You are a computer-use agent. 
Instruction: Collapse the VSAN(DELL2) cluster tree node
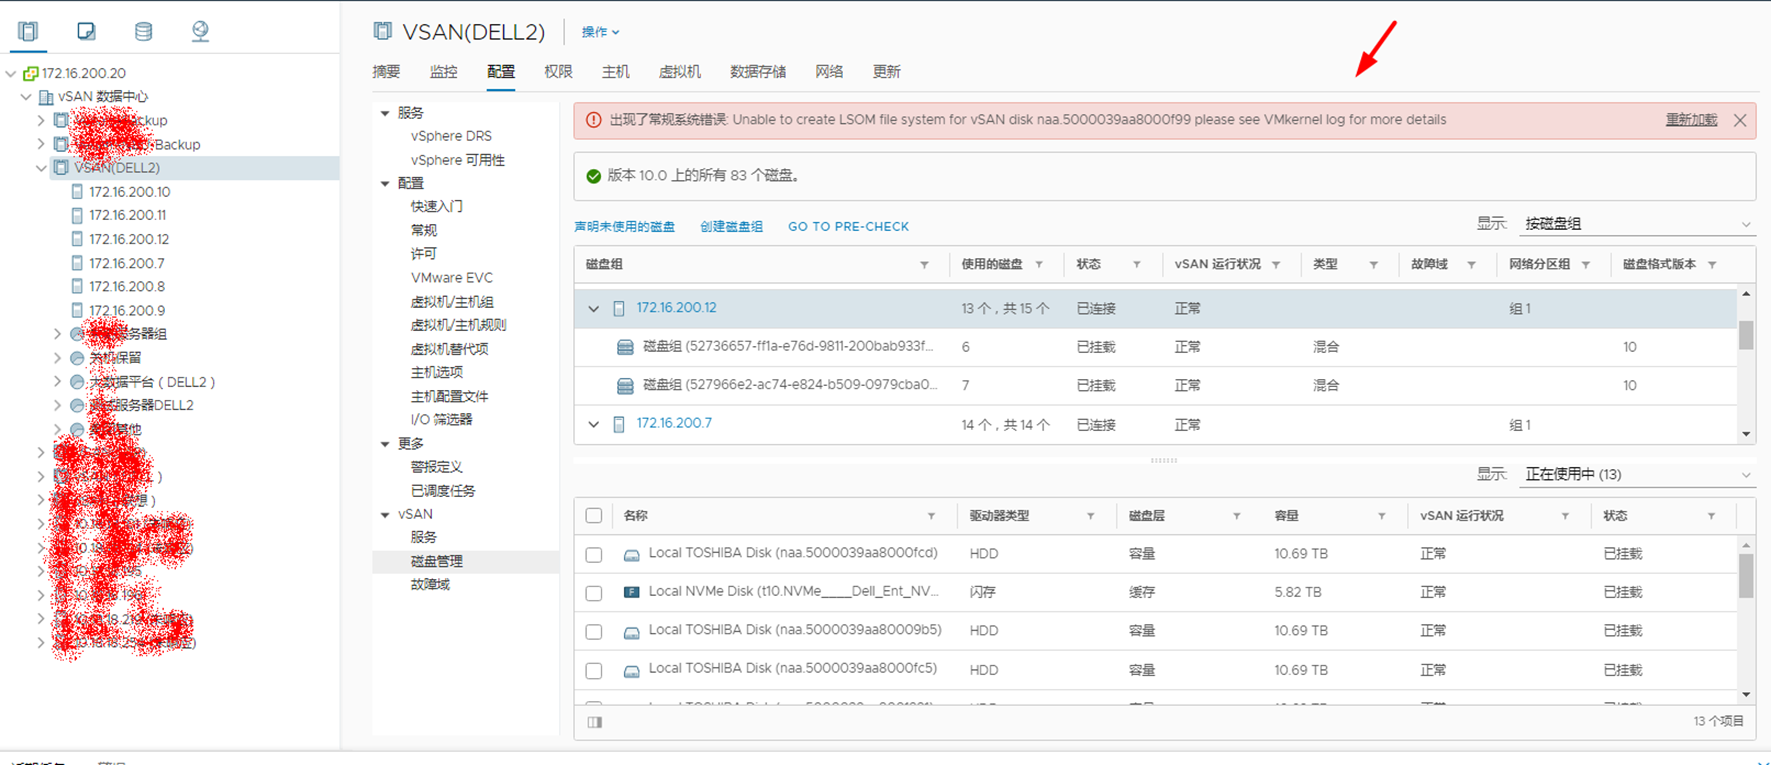point(41,168)
